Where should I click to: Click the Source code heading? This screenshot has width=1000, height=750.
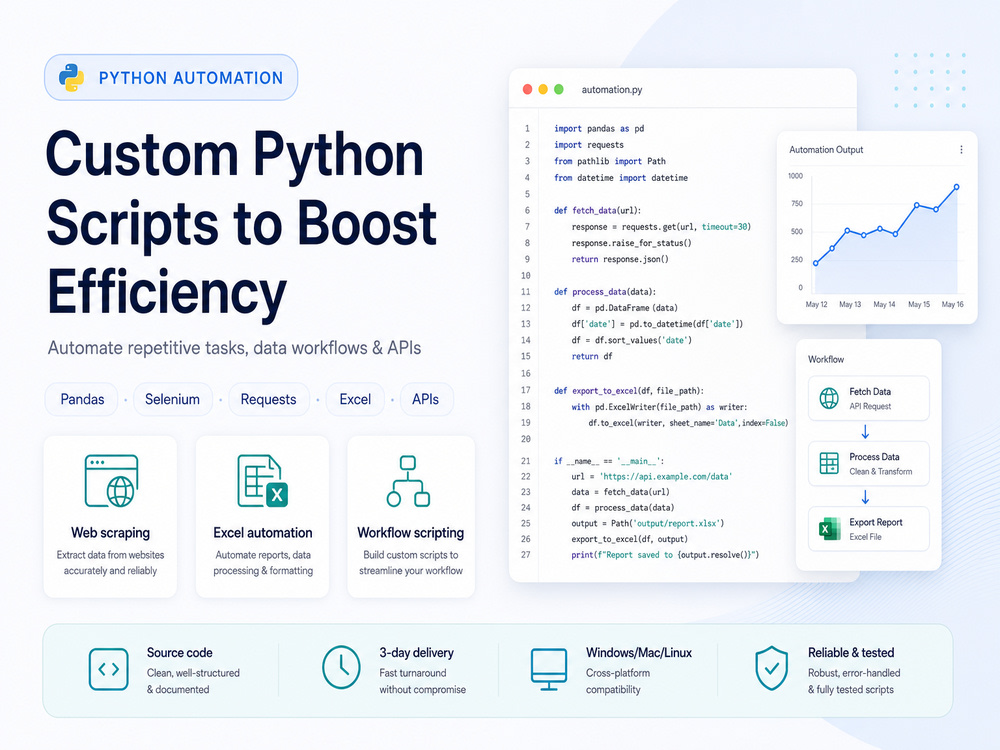(179, 652)
